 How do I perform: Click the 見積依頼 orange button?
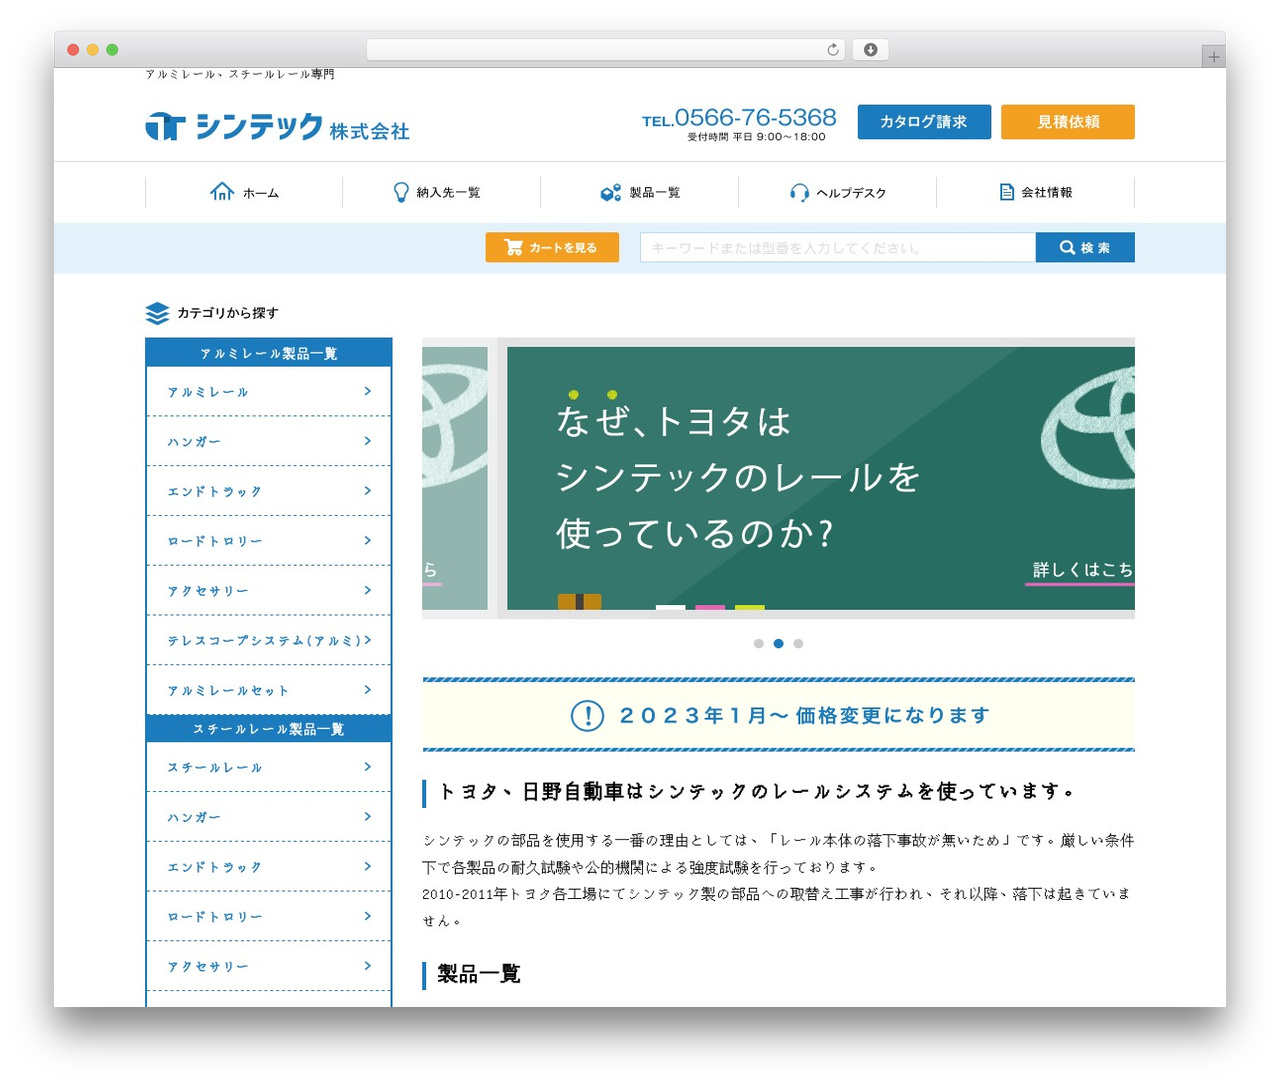[x=1068, y=122]
